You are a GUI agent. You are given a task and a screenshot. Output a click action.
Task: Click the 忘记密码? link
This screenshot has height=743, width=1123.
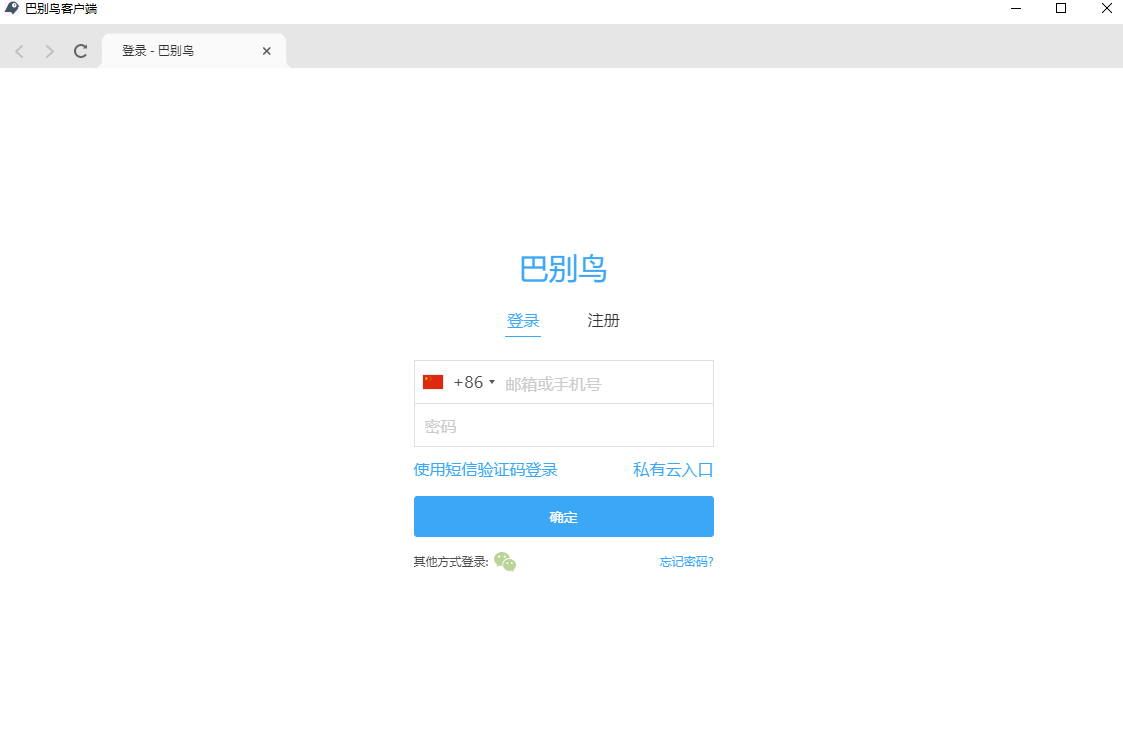(686, 562)
